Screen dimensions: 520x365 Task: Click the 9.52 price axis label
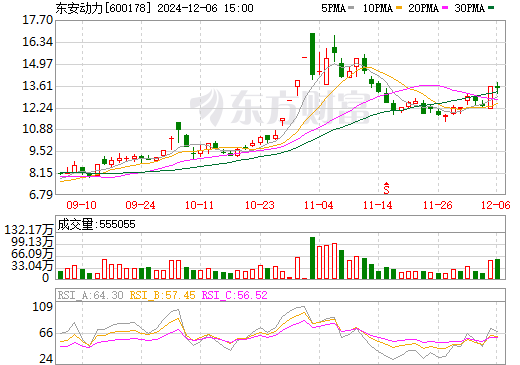[x=41, y=151]
